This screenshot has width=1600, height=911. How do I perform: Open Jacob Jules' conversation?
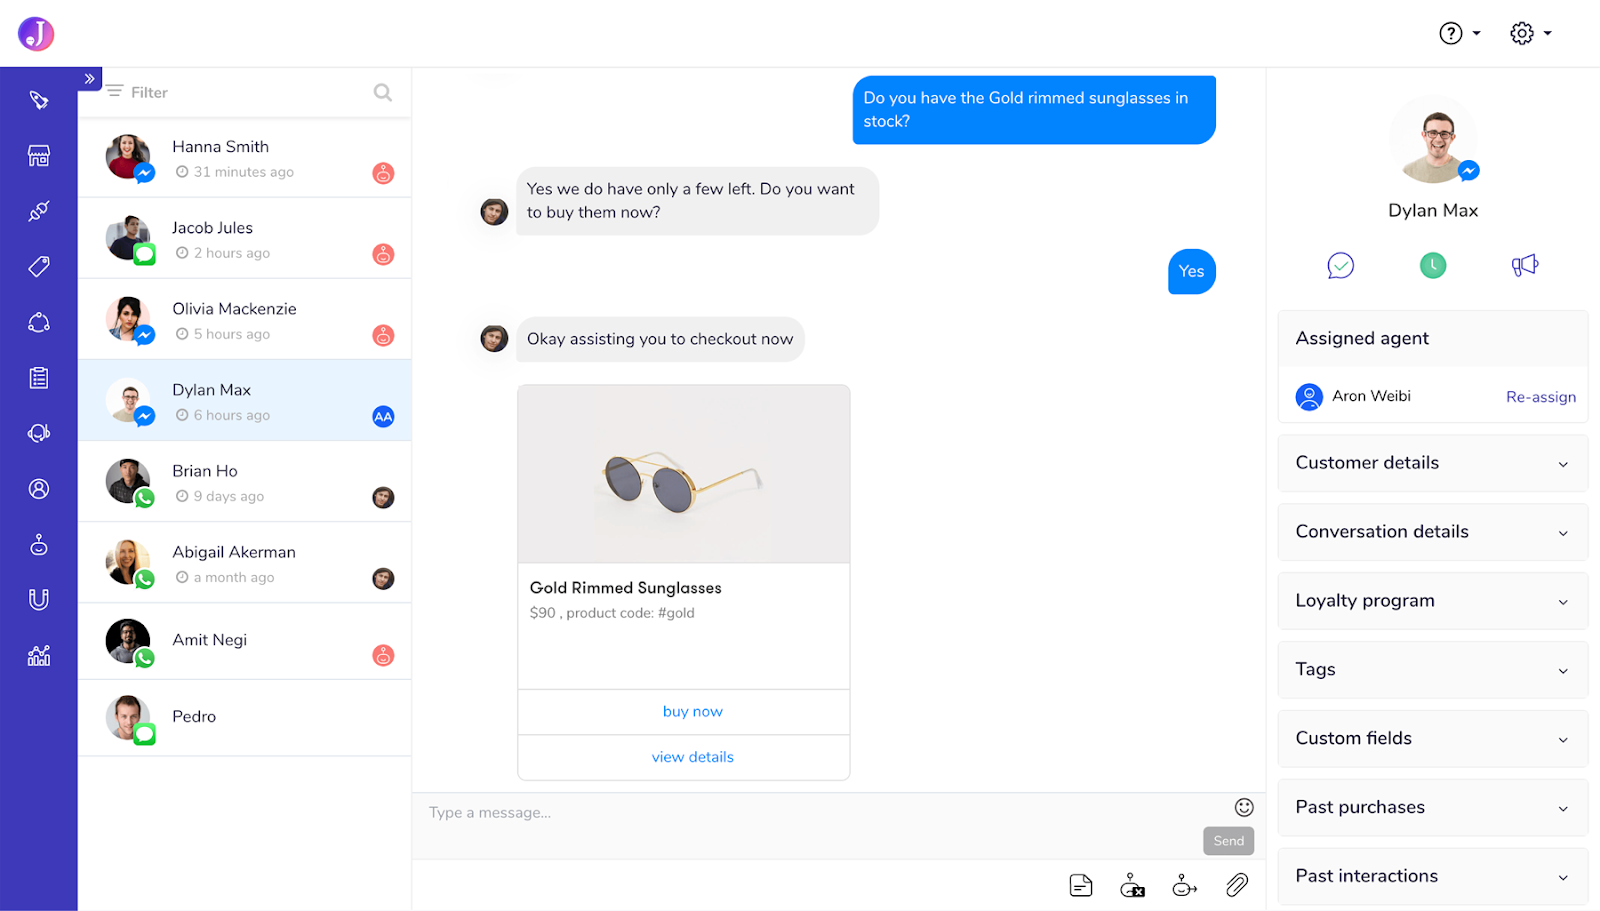coord(245,239)
